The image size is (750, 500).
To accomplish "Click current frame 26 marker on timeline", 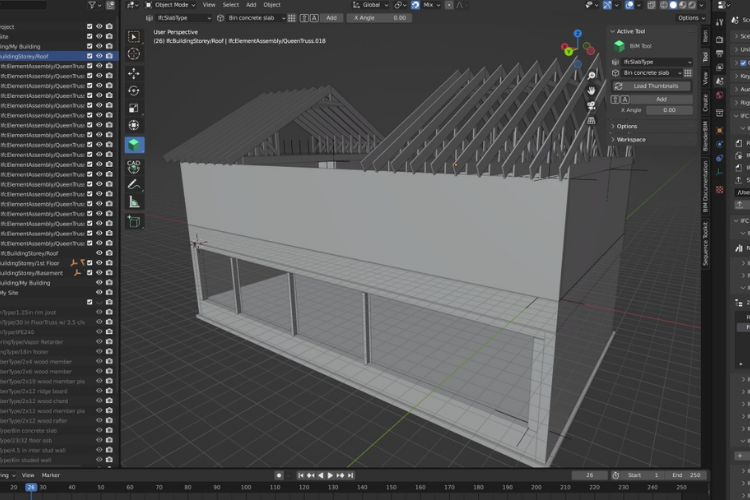I will (x=31, y=487).
